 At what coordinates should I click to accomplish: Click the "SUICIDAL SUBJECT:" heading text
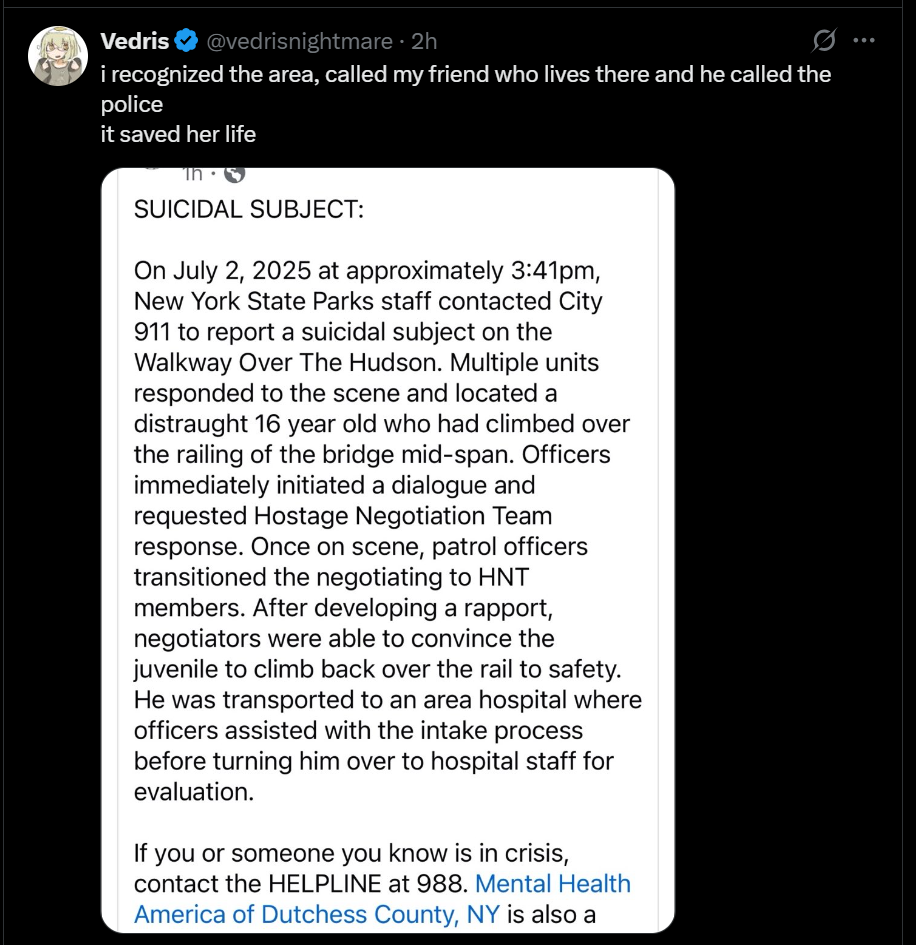[248, 211]
